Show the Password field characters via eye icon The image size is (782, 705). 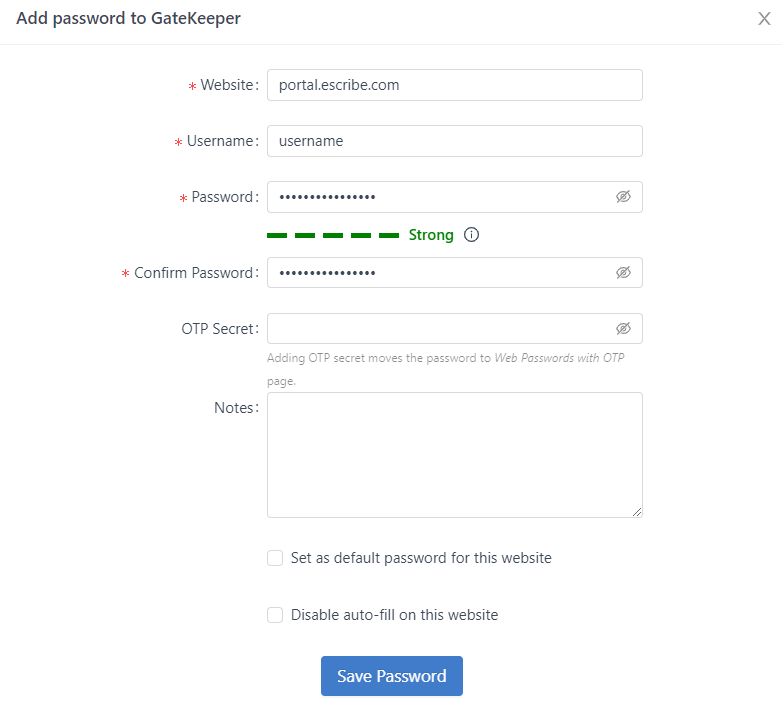coord(623,197)
